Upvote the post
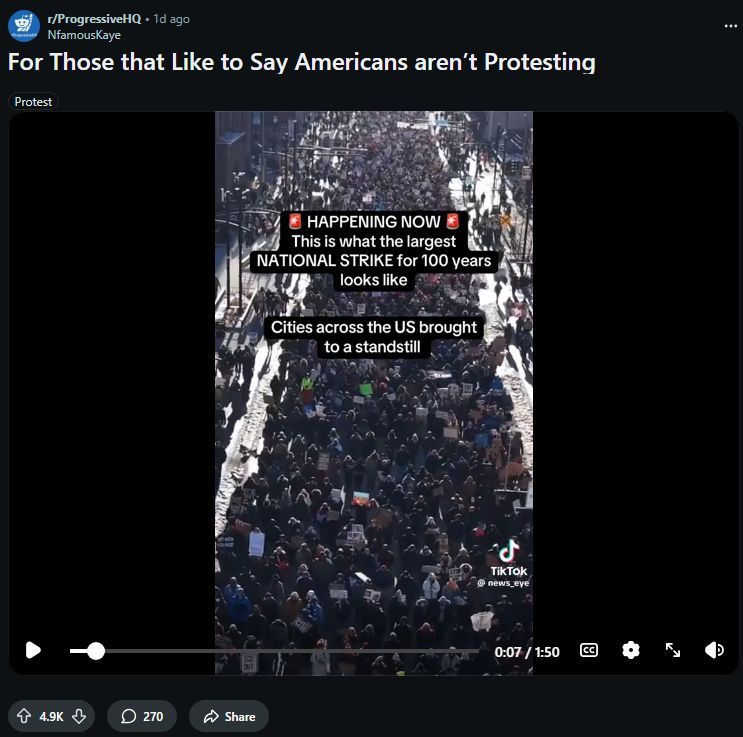The image size is (743, 737). coord(24,716)
